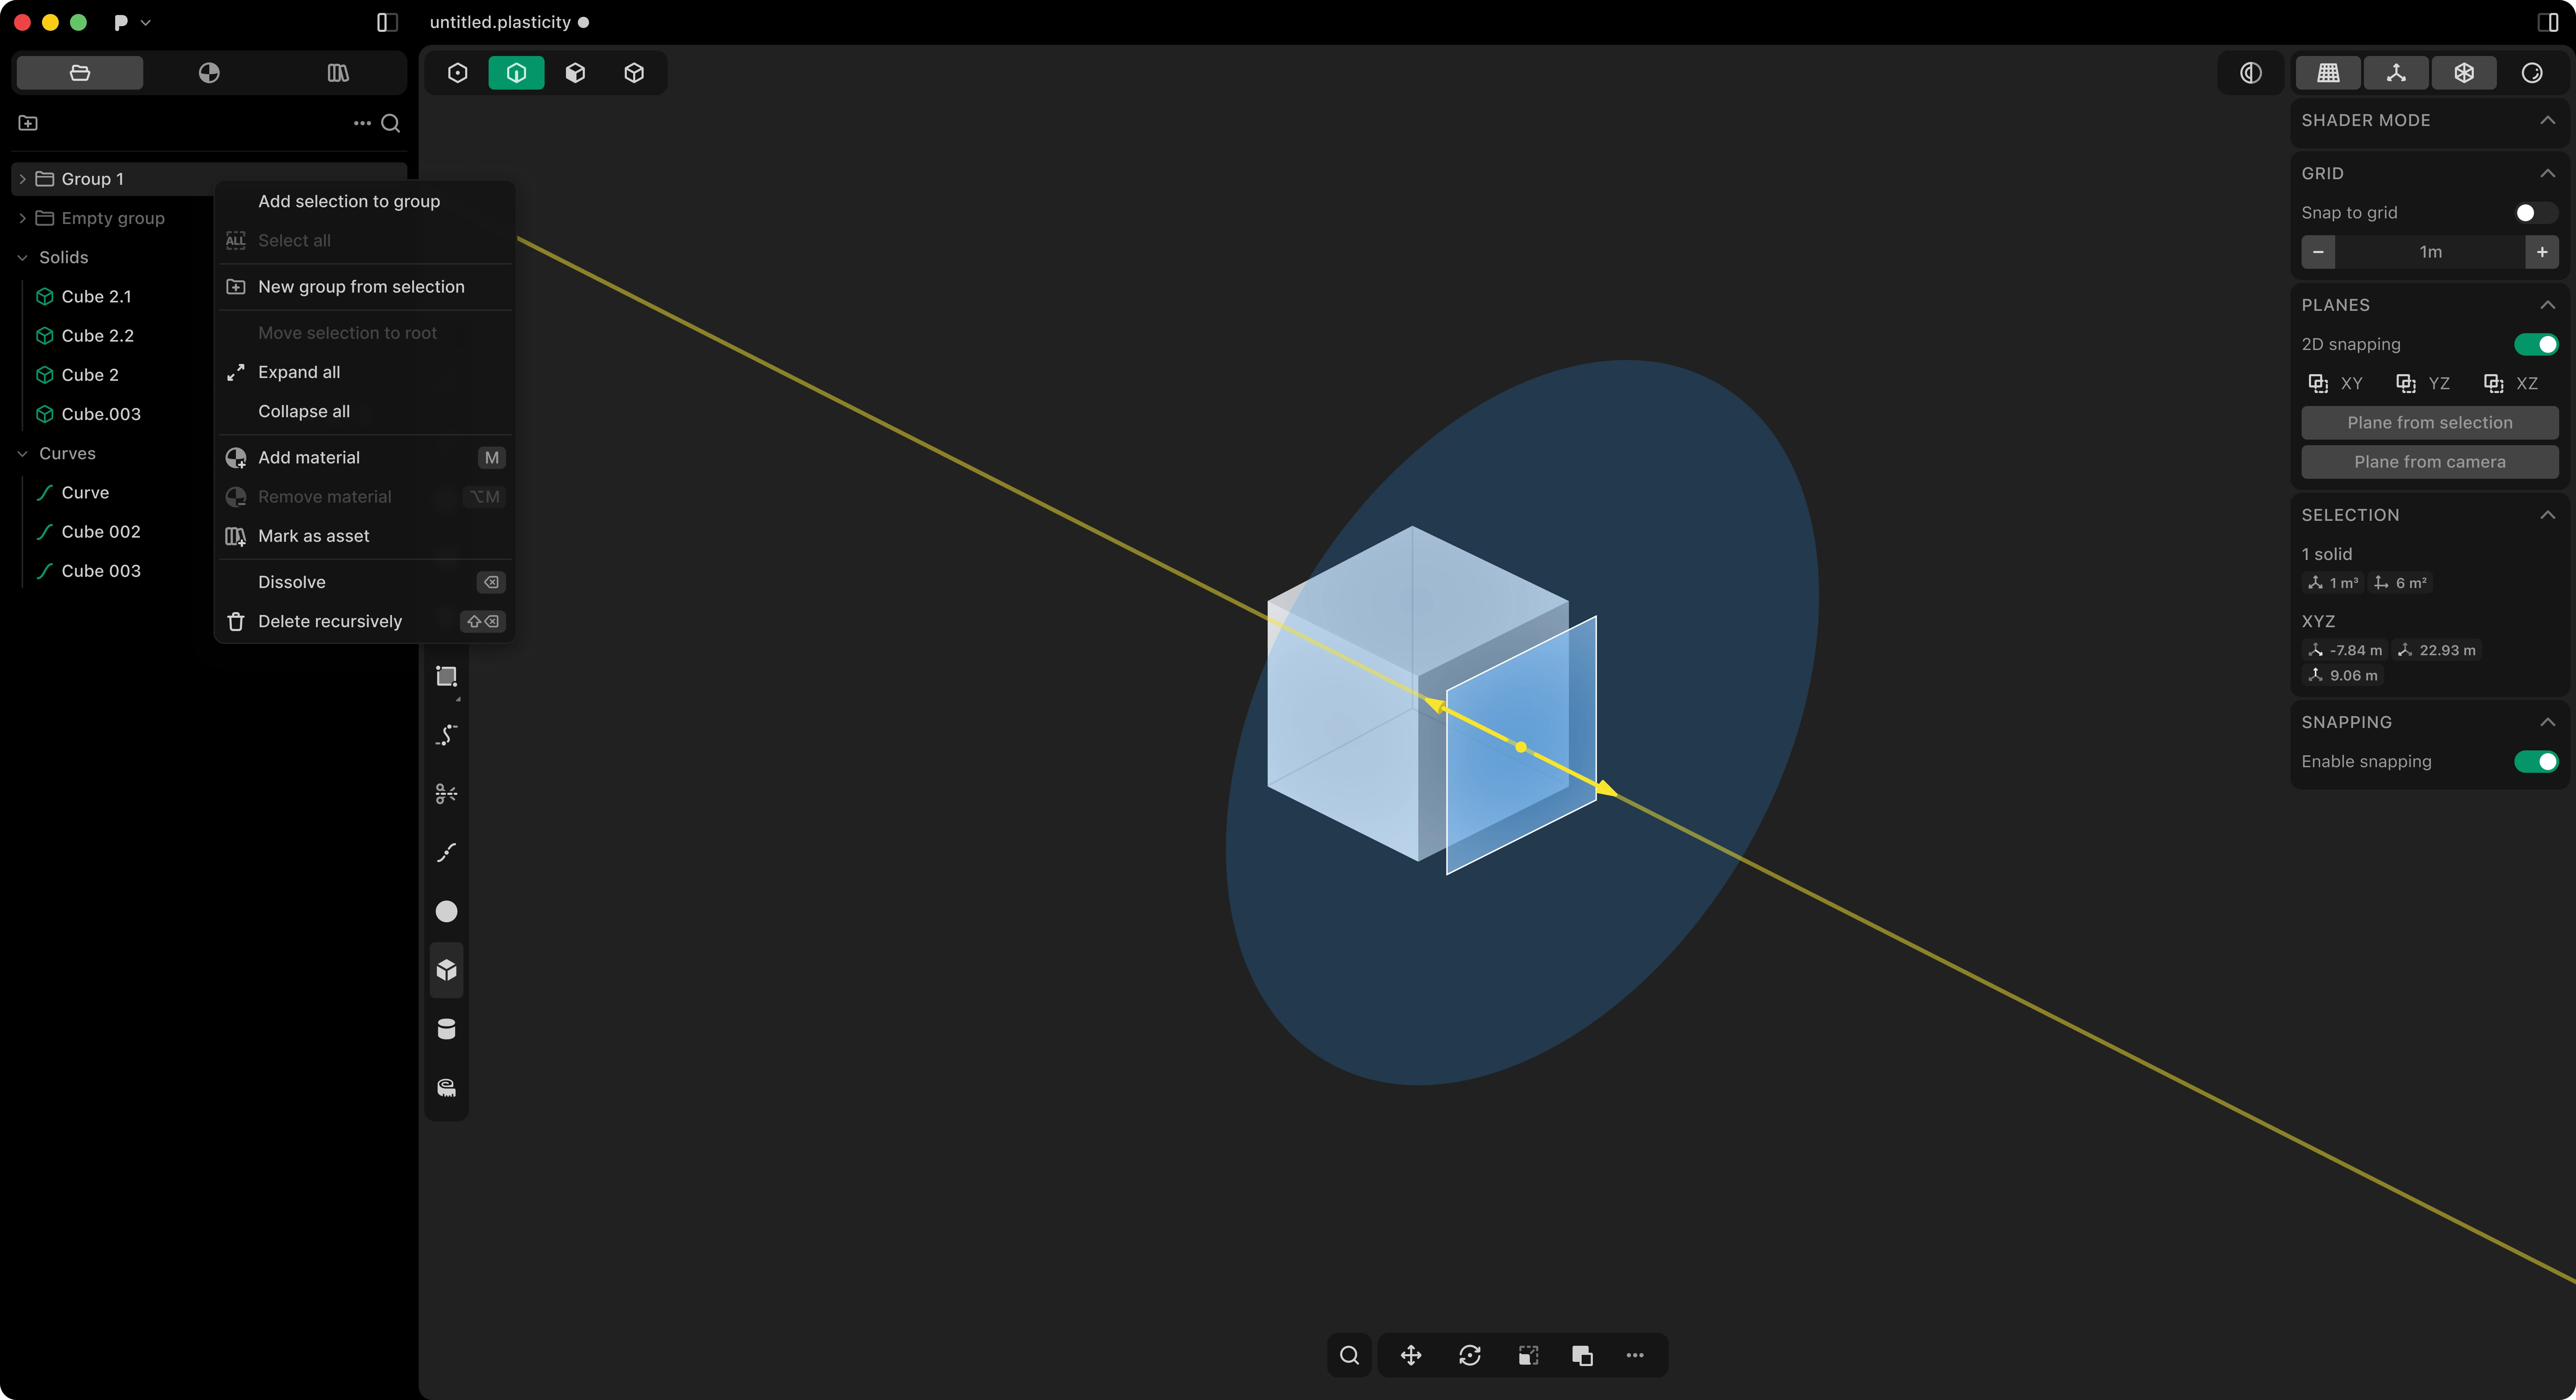2576x1400 pixels.
Task: Toggle the grid floor display icon
Action: 2328,73
